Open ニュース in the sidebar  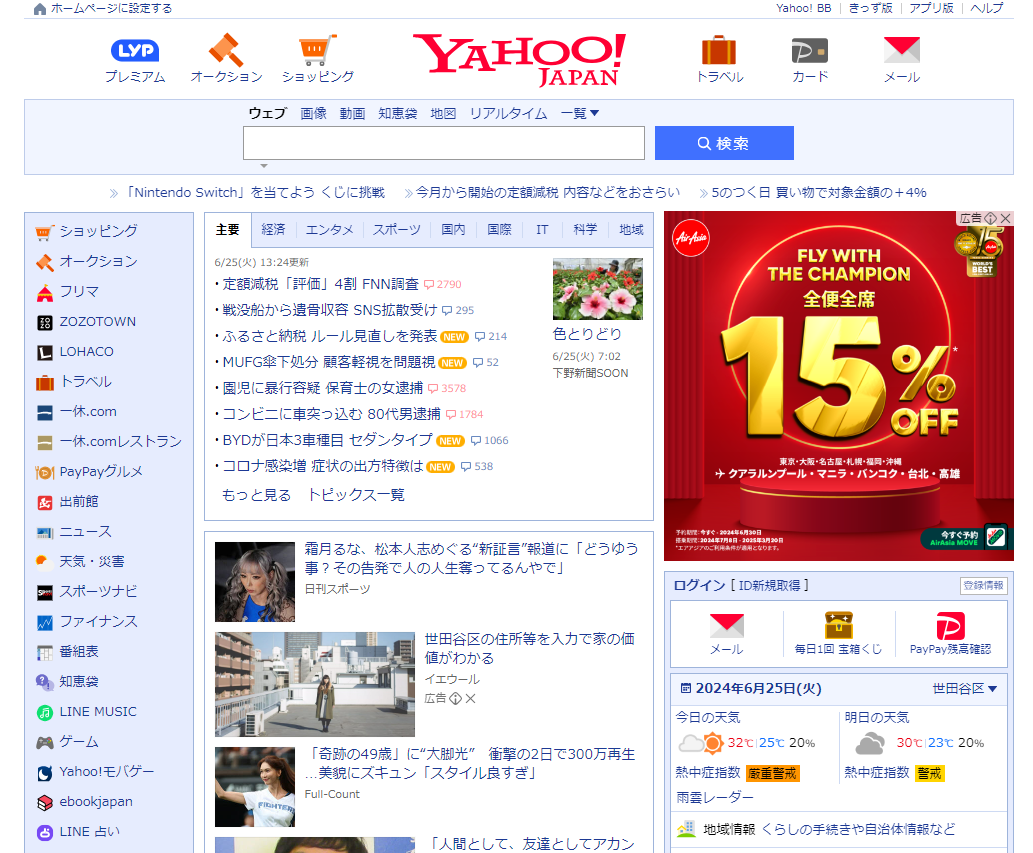point(86,532)
